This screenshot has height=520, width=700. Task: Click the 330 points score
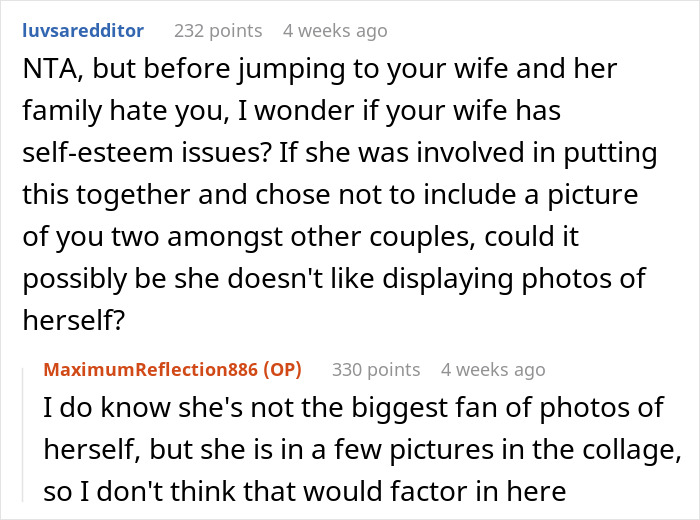[x=376, y=370]
